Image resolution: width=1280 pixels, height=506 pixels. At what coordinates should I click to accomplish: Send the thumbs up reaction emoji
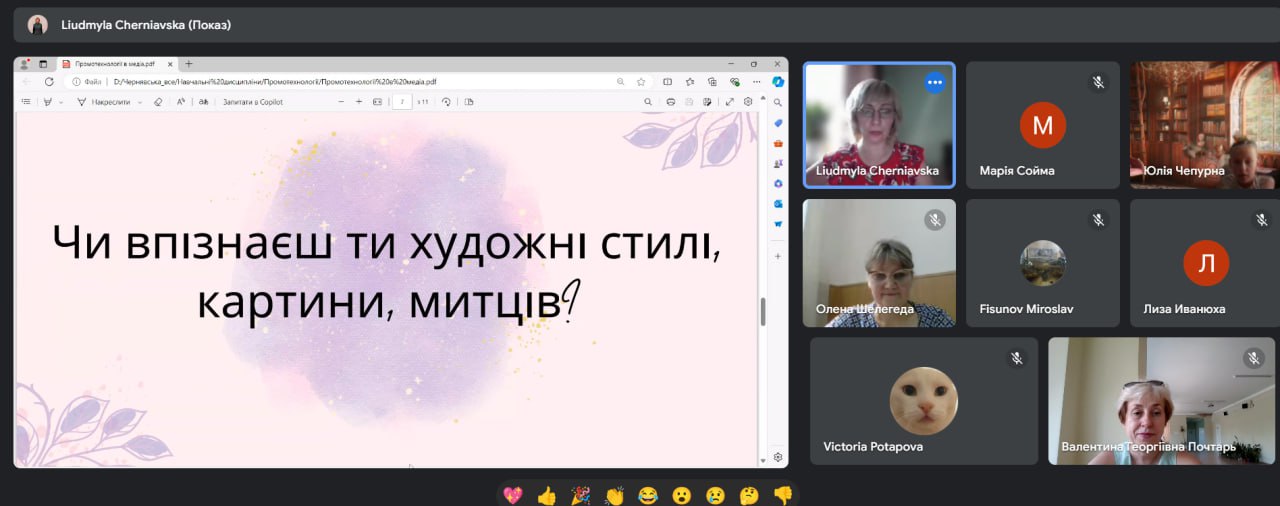click(546, 495)
